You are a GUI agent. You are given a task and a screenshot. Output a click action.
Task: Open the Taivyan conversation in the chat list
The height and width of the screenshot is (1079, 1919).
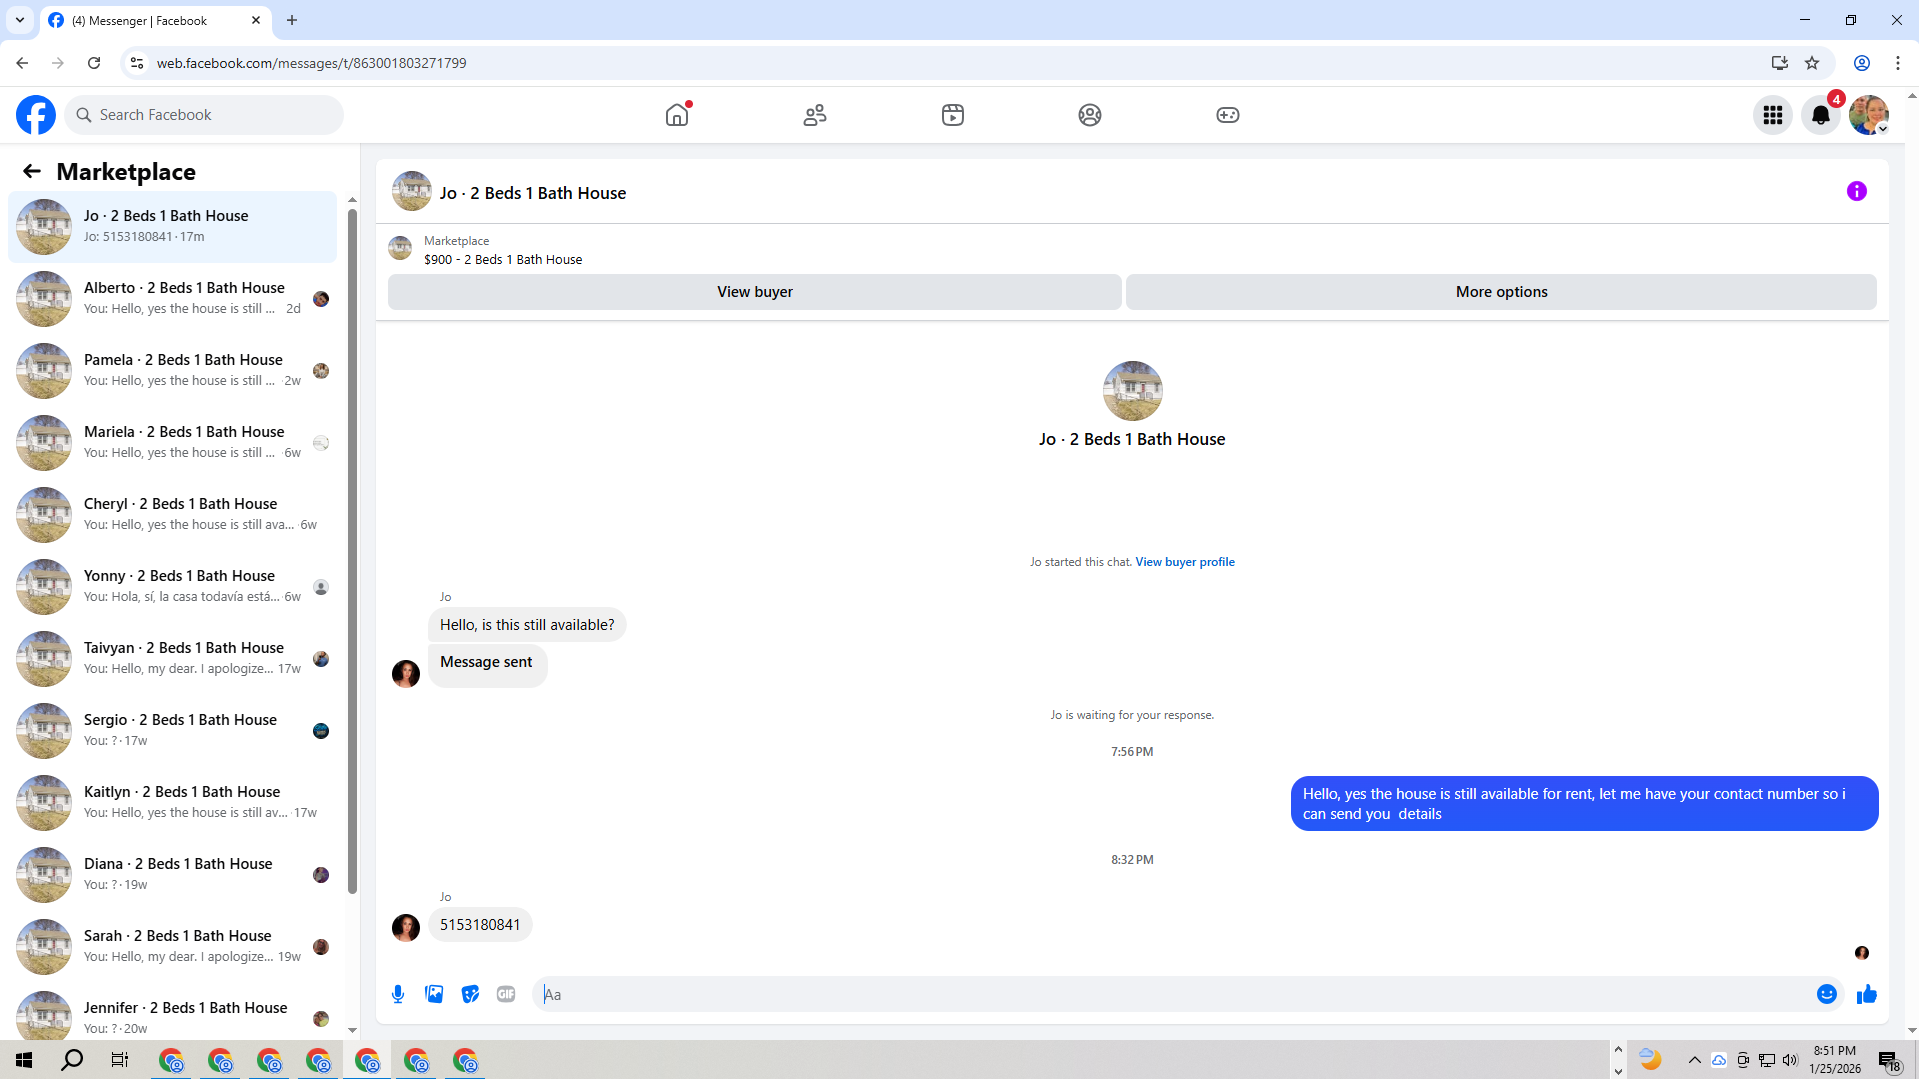pyautogui.click(x=172, y=659)
